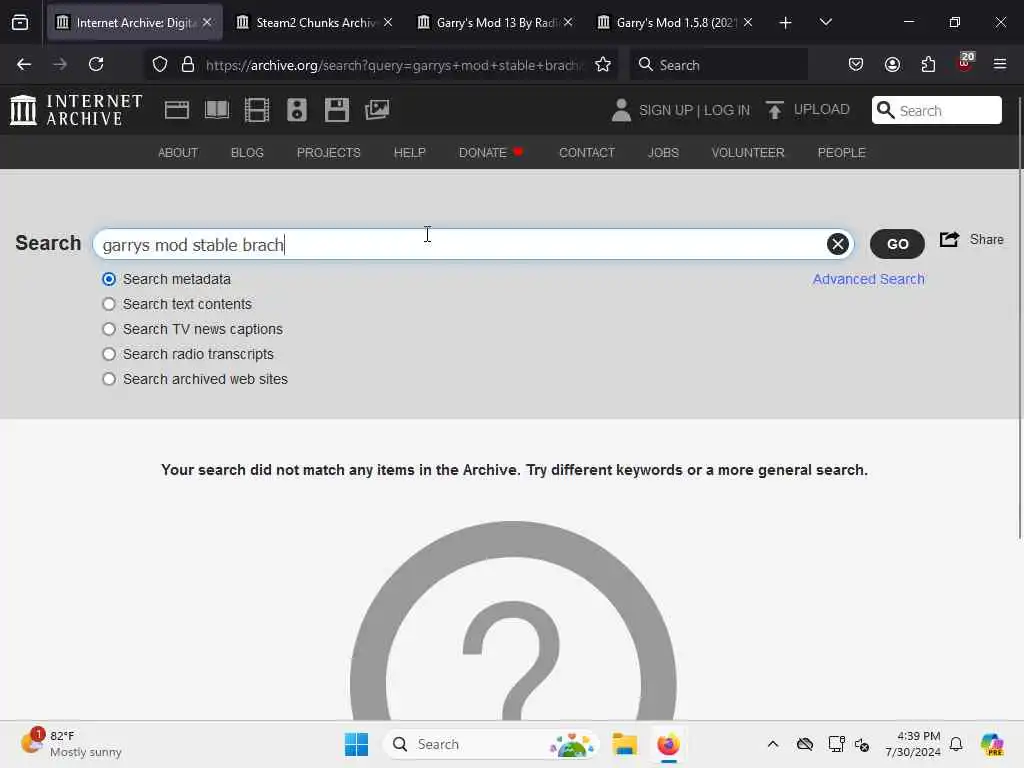Open the Save to Pocket icon
Viewport: 1024px width, 768px height.
(x=856, y=64)
